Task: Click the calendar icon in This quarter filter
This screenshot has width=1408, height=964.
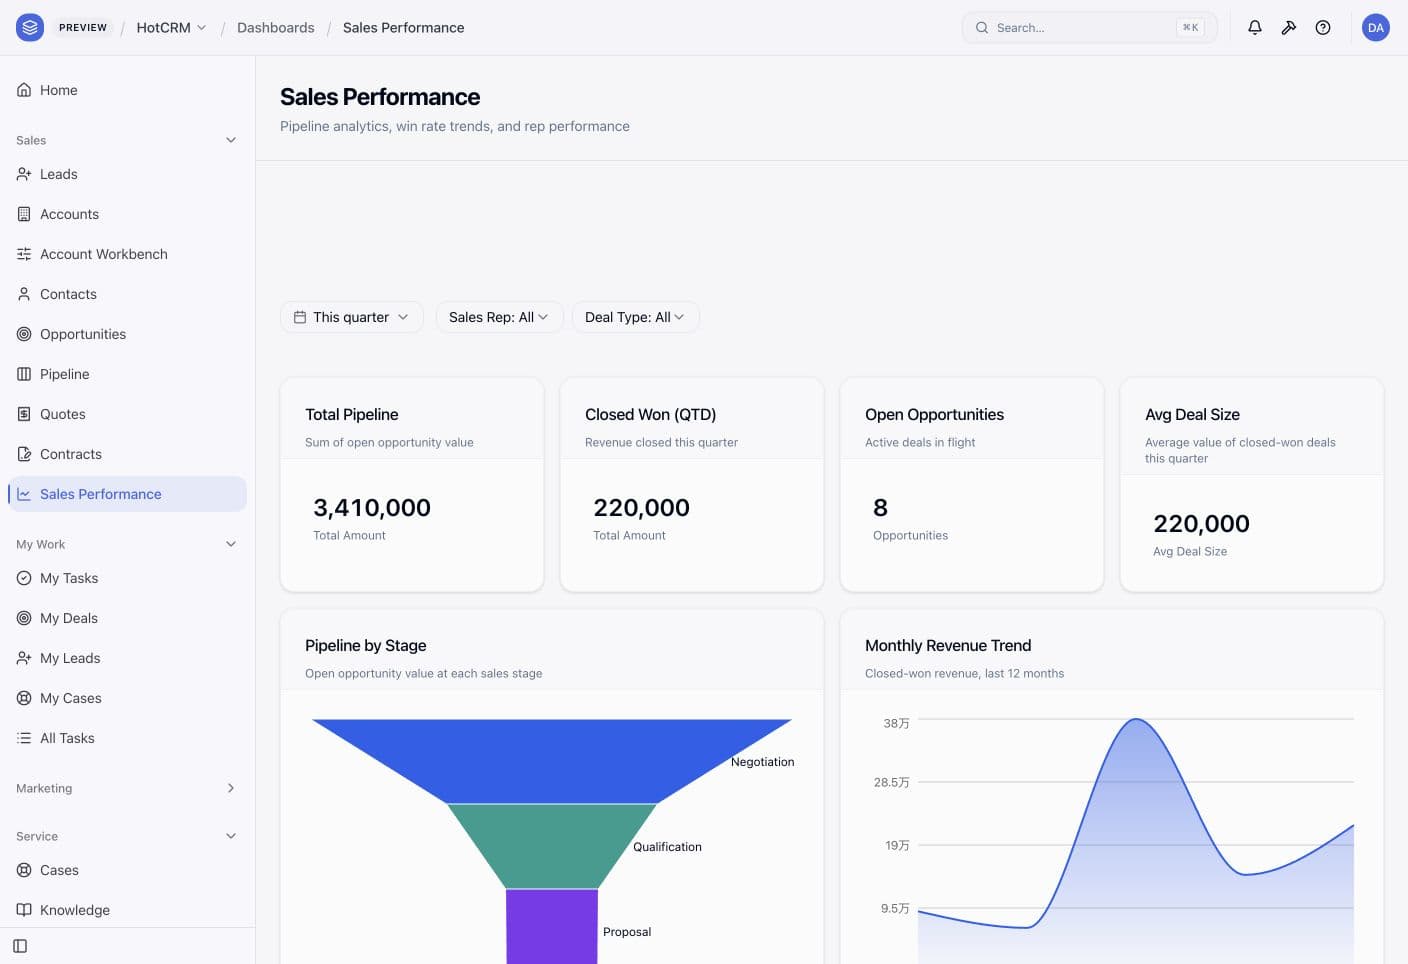Action: click(299, 317)
